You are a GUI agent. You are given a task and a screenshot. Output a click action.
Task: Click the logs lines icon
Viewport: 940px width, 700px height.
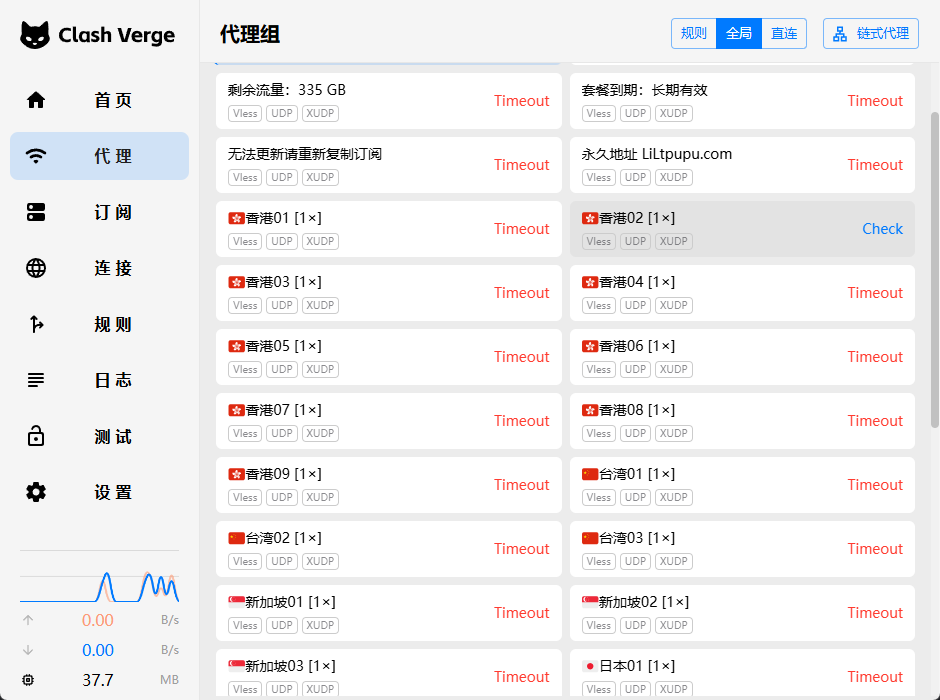click(36, 380)
